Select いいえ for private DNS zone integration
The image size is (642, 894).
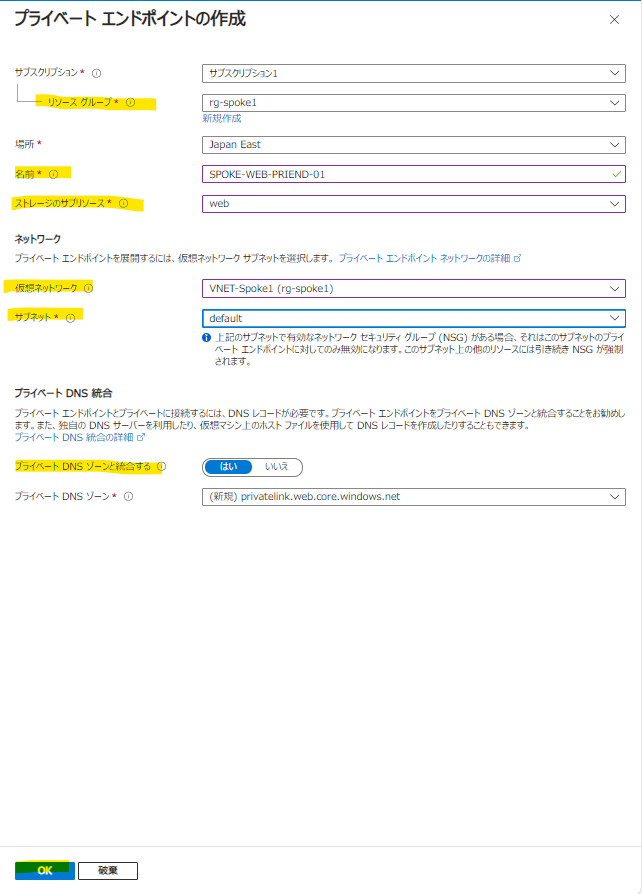pyautogui.click(x=277, y=467)
